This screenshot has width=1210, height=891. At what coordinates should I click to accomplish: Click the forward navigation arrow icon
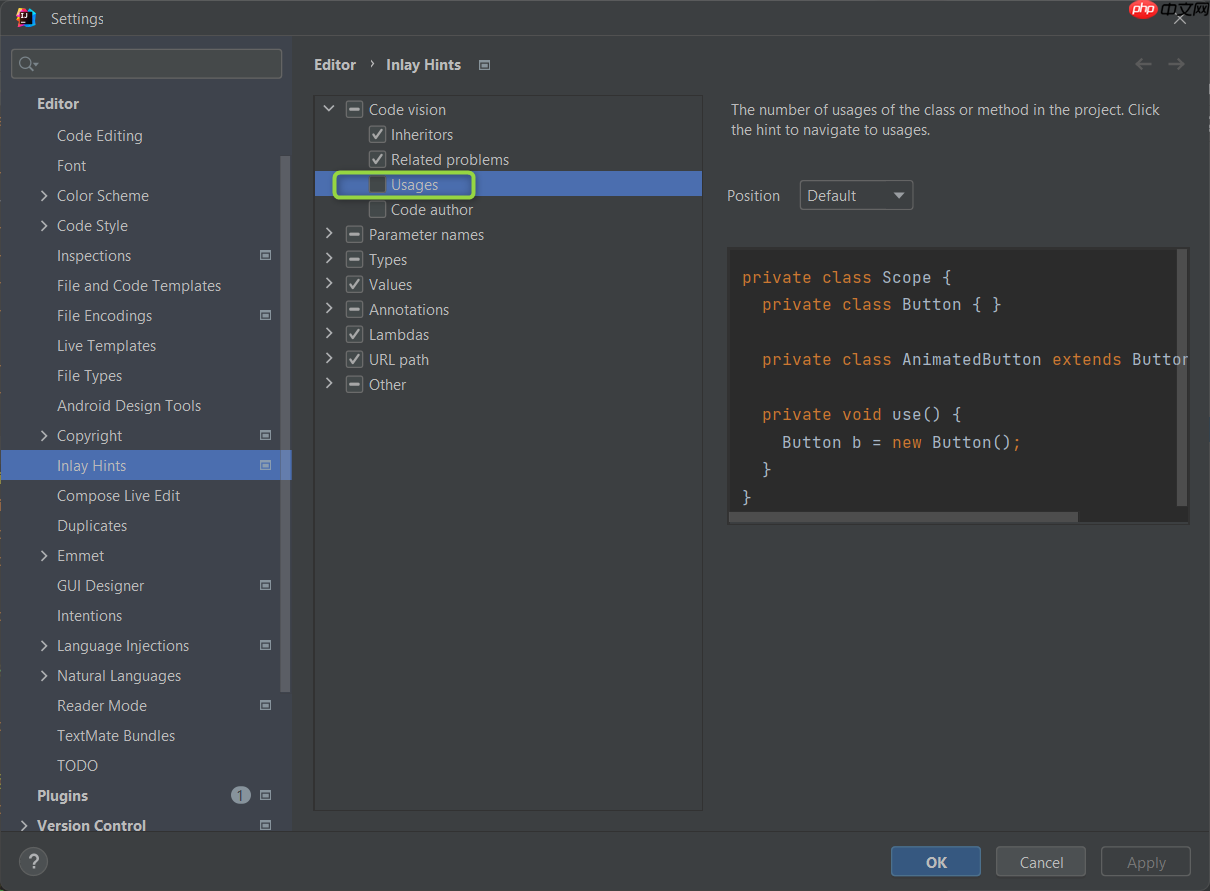[1176, 65]
